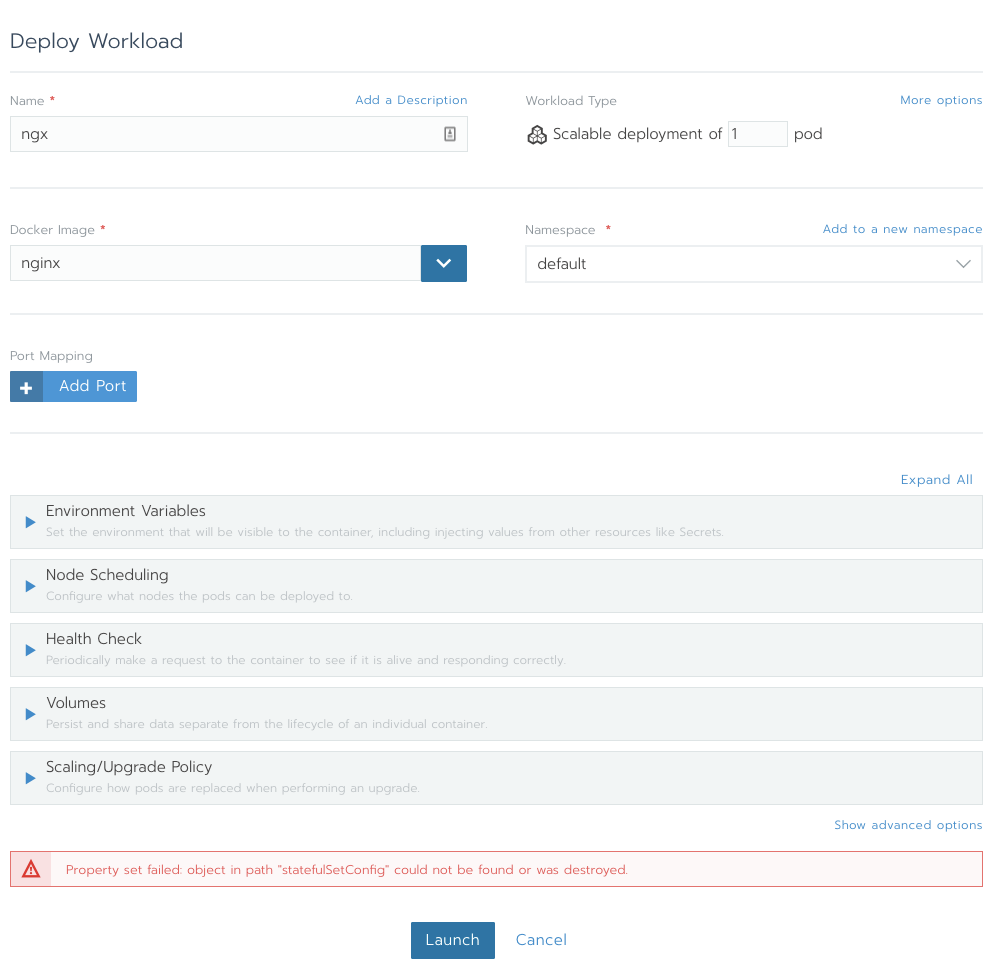The width and height of the screenshot is (1003, 965).
Task: Click the Workload Type label
Action: point(571,101)
